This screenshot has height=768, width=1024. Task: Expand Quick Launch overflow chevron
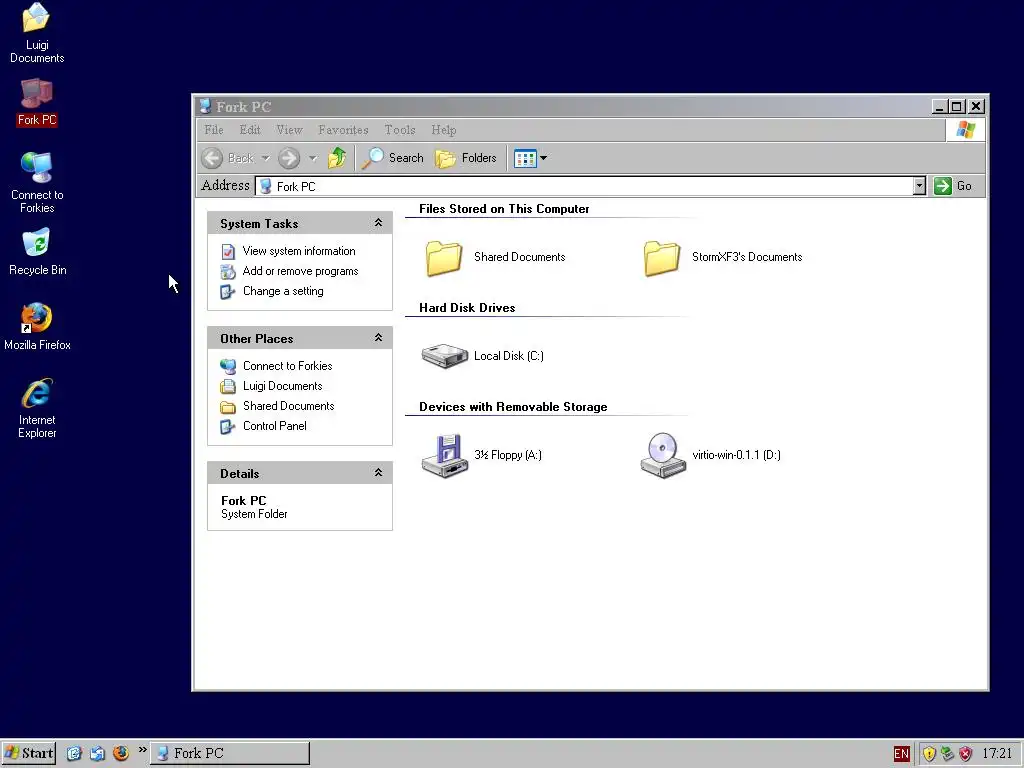pyautogui.click(x=142, y=749)
